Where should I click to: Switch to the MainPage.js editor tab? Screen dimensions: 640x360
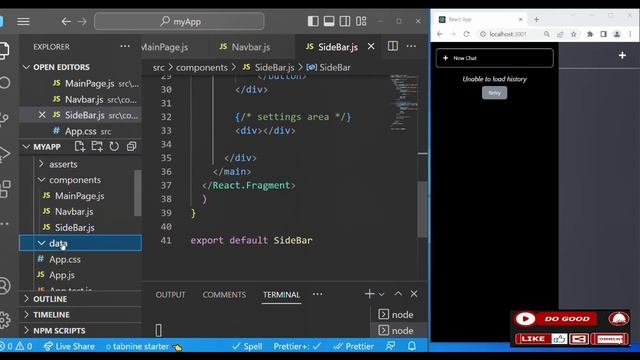165,47
